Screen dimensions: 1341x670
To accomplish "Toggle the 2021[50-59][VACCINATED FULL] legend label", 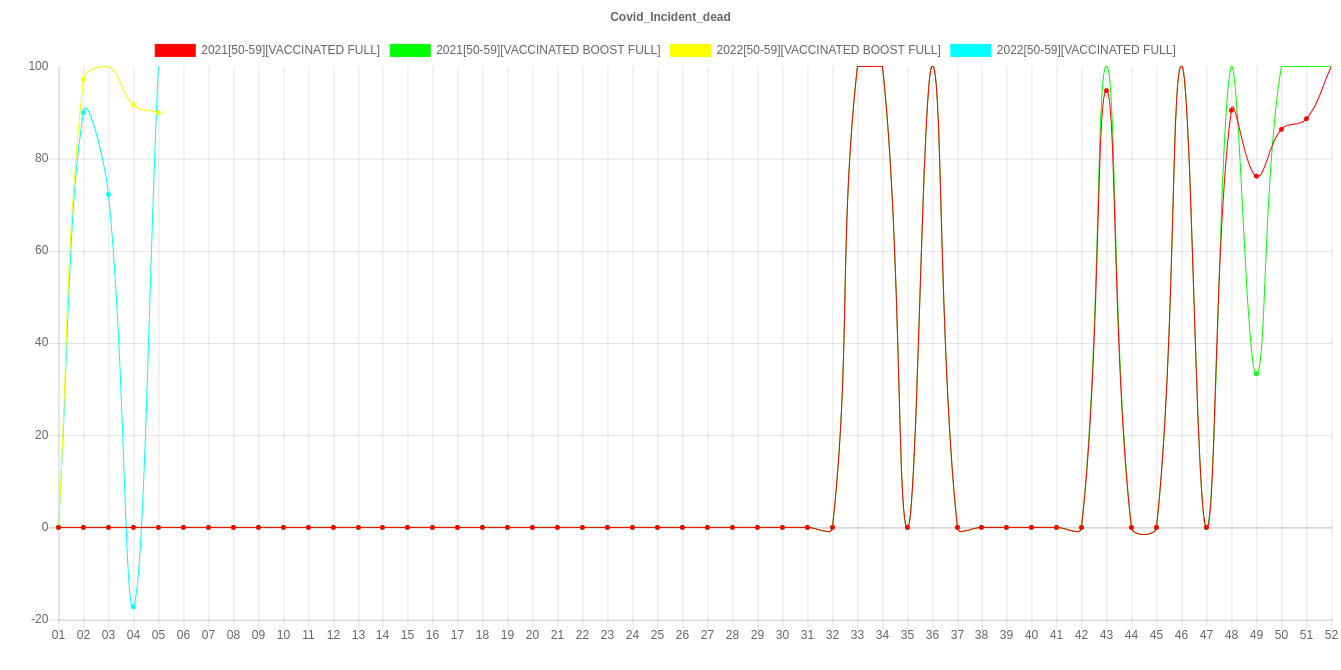I will coord(290,50).
